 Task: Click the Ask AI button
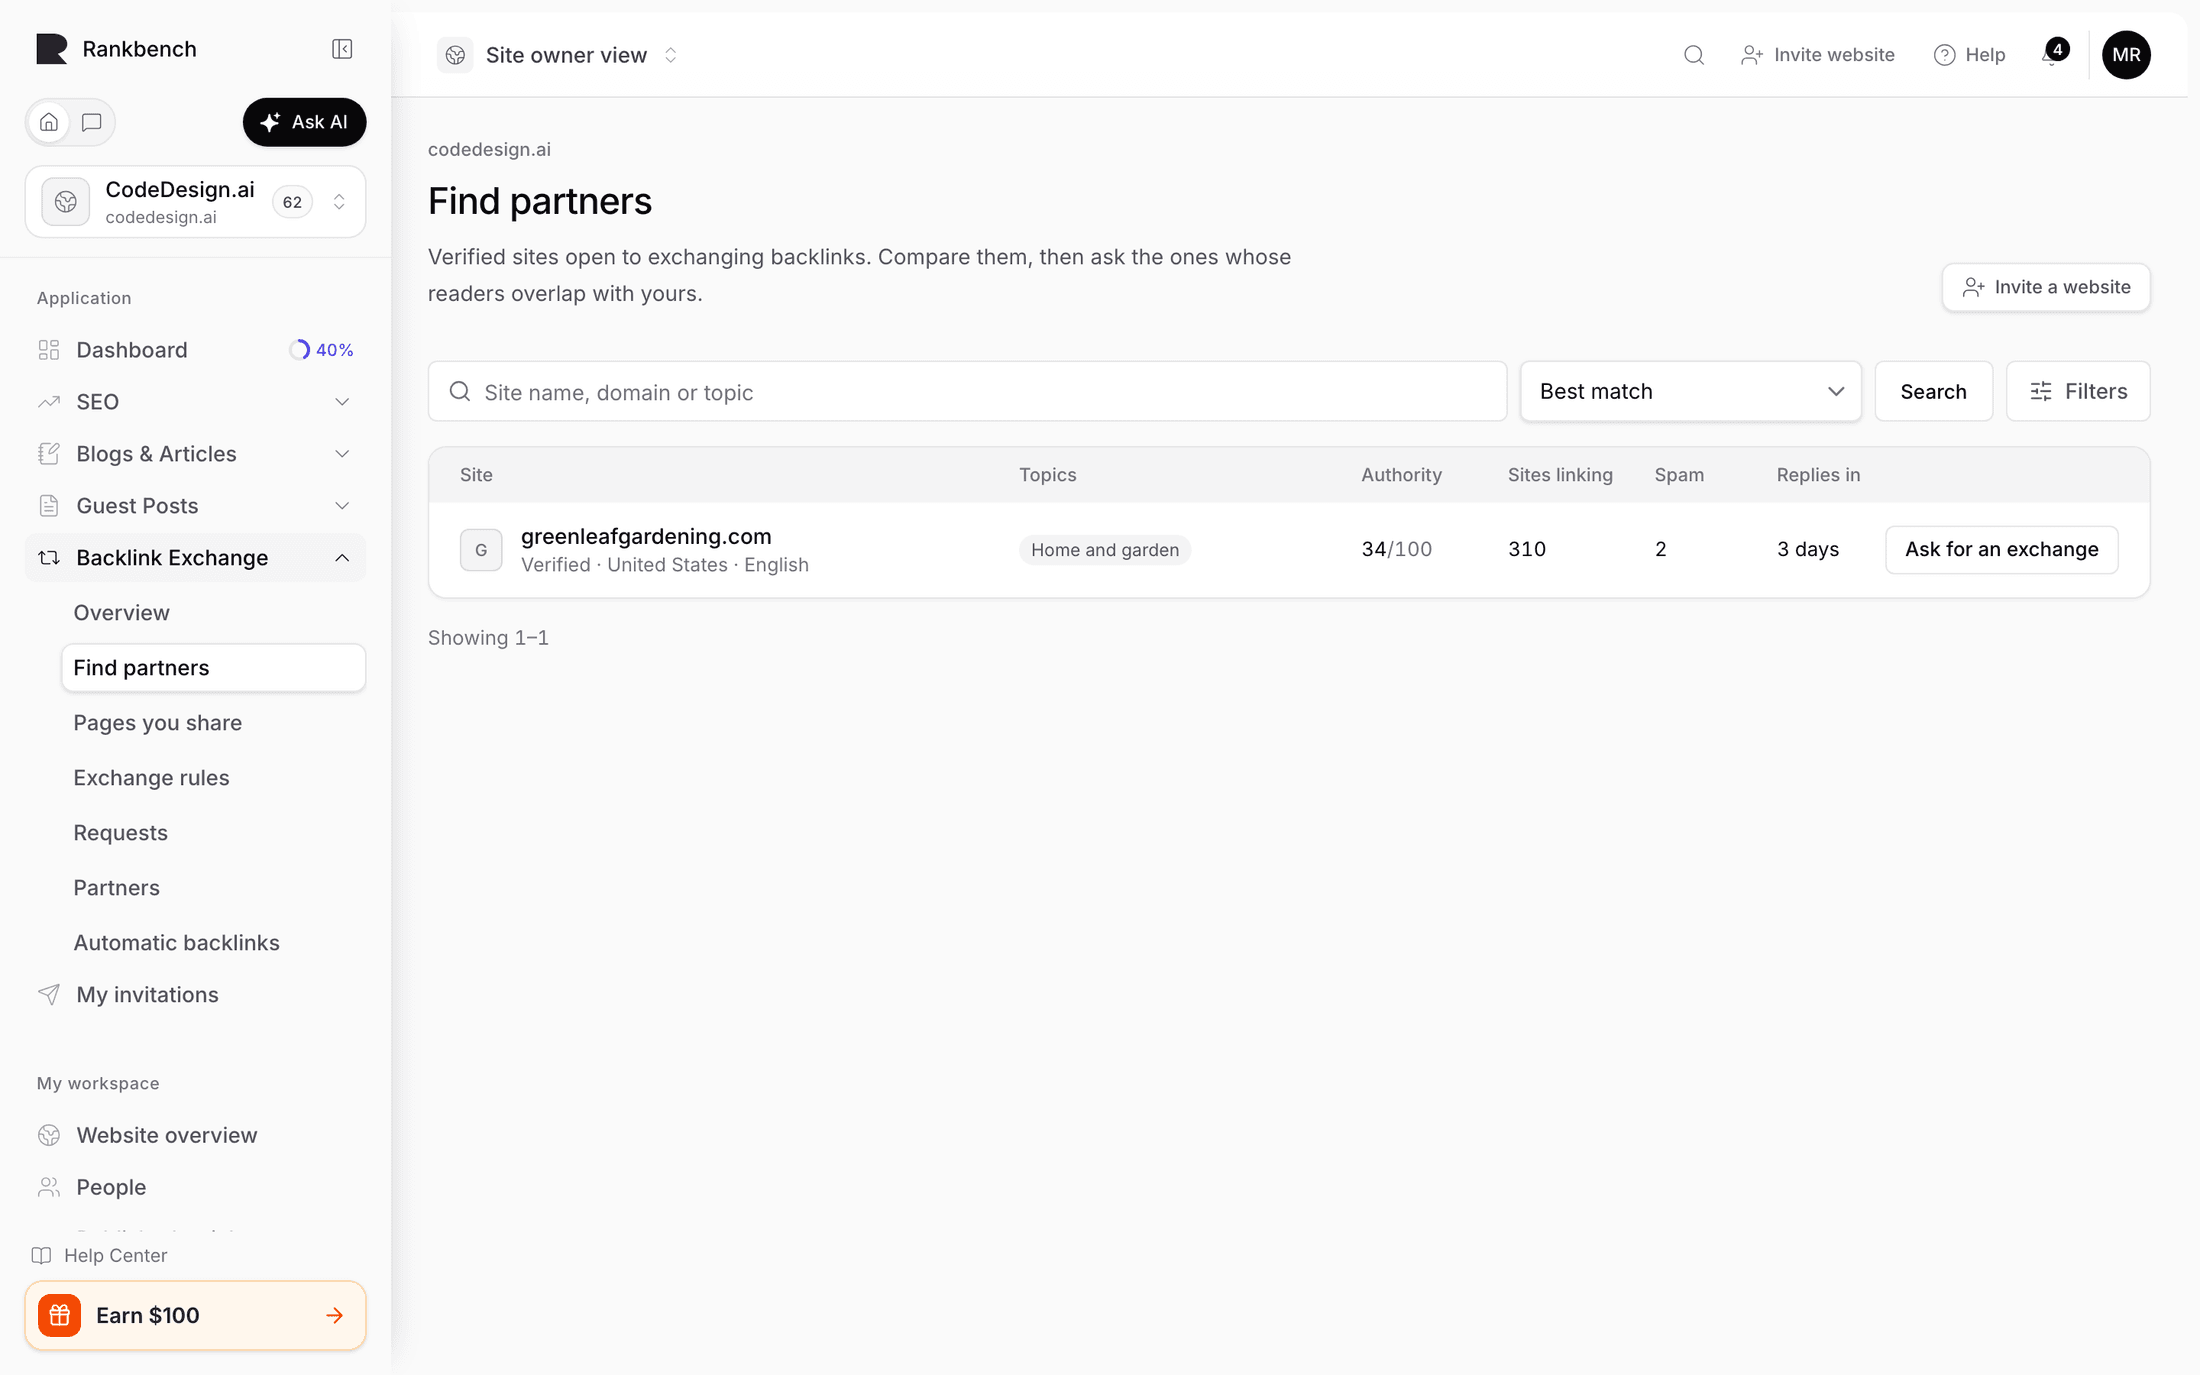[304, 122]
